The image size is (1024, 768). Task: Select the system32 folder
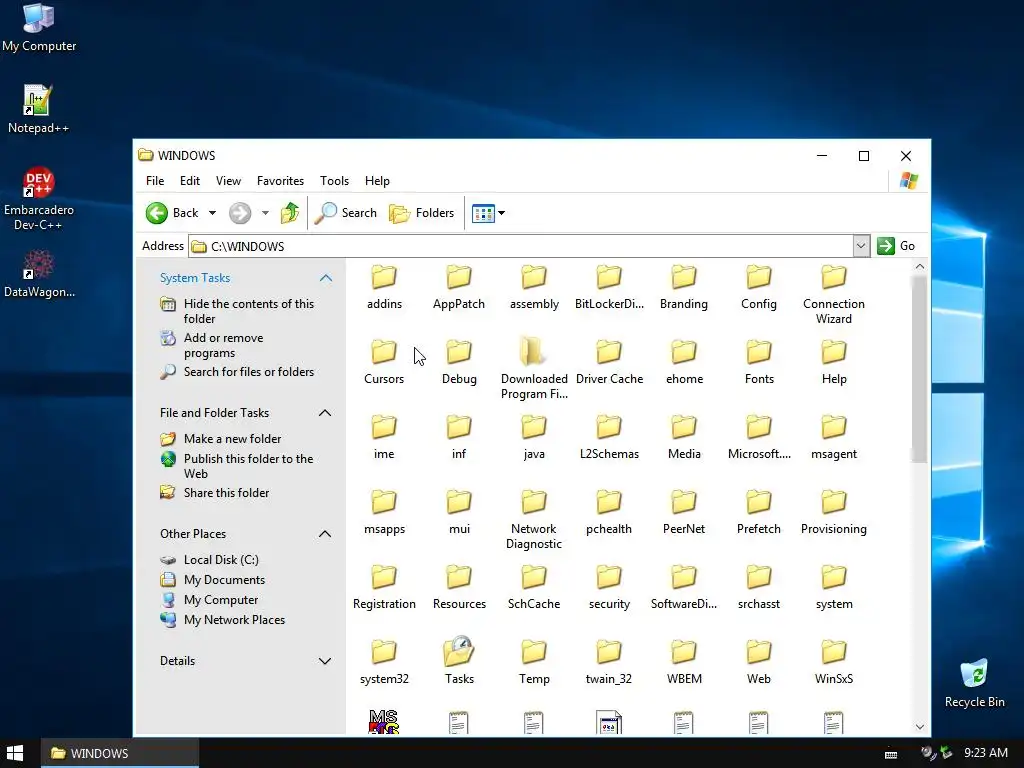click(384, 662)
